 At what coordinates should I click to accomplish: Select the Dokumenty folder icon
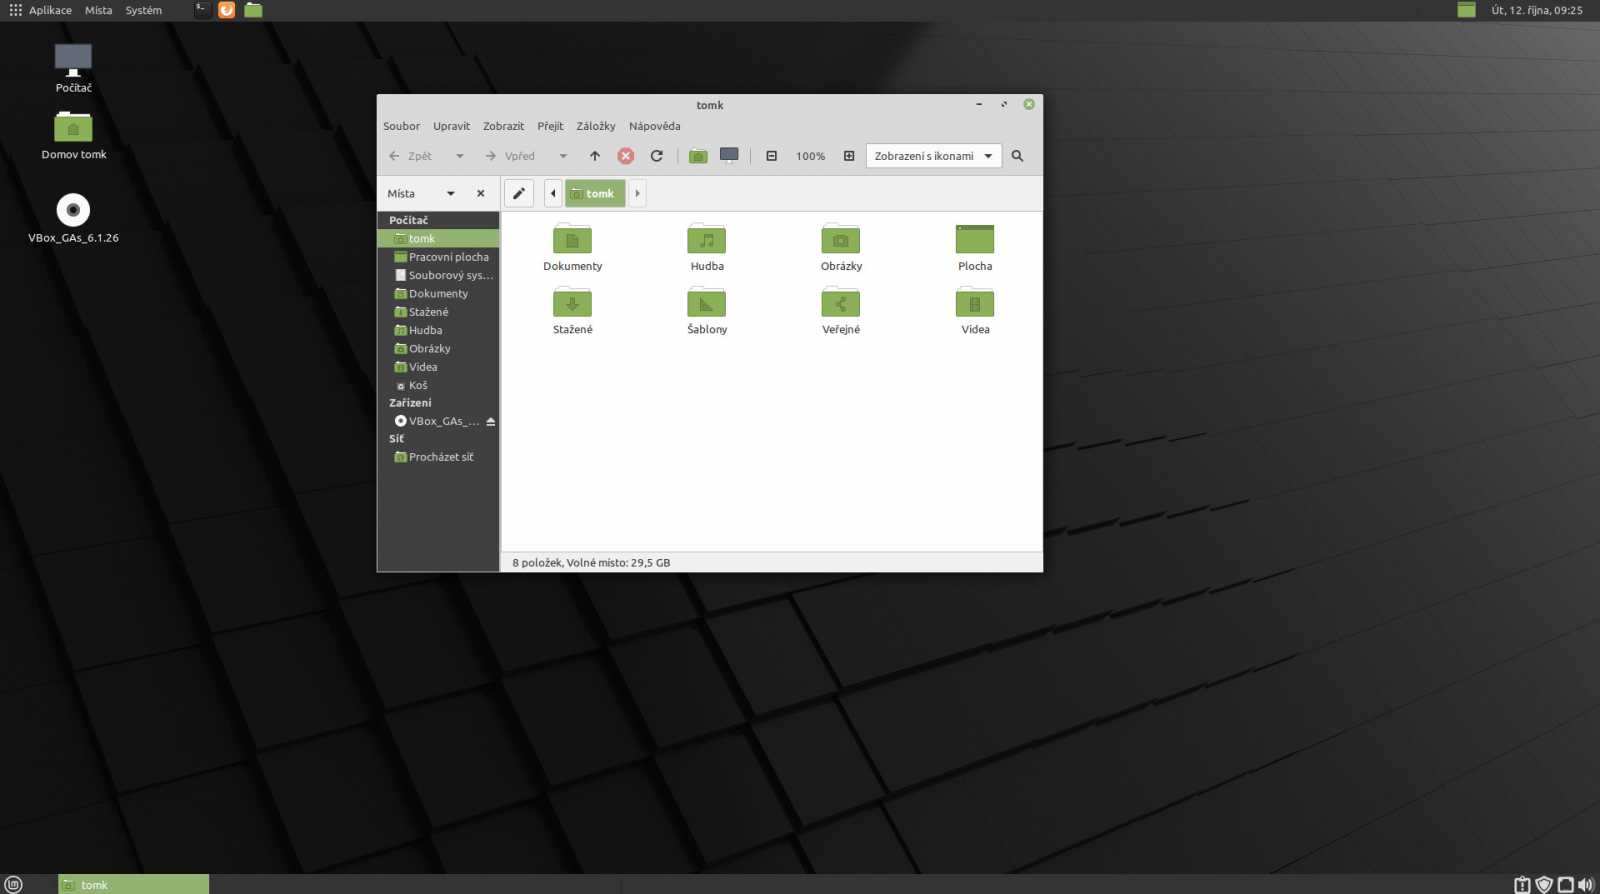pos(573,240)
